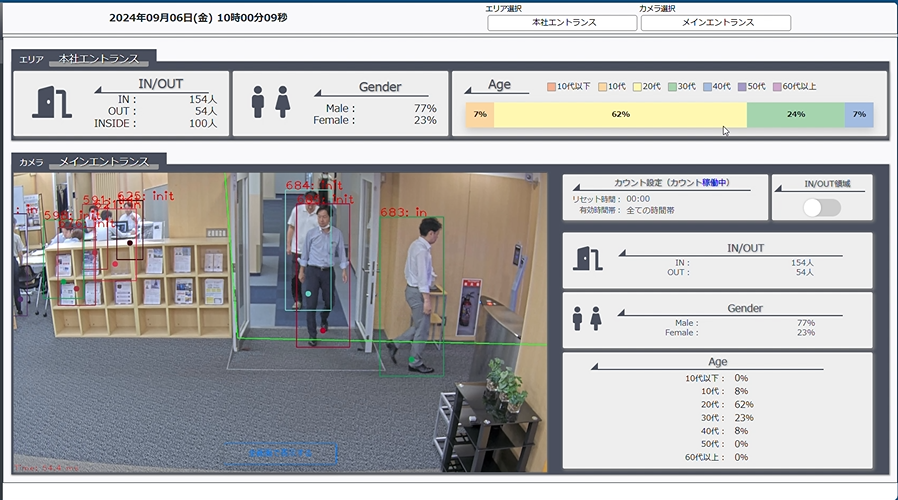The width and height of the screenshot is (898, 500).
Task: Click the カウント設定 count settings panel
Action: [665, 197]
